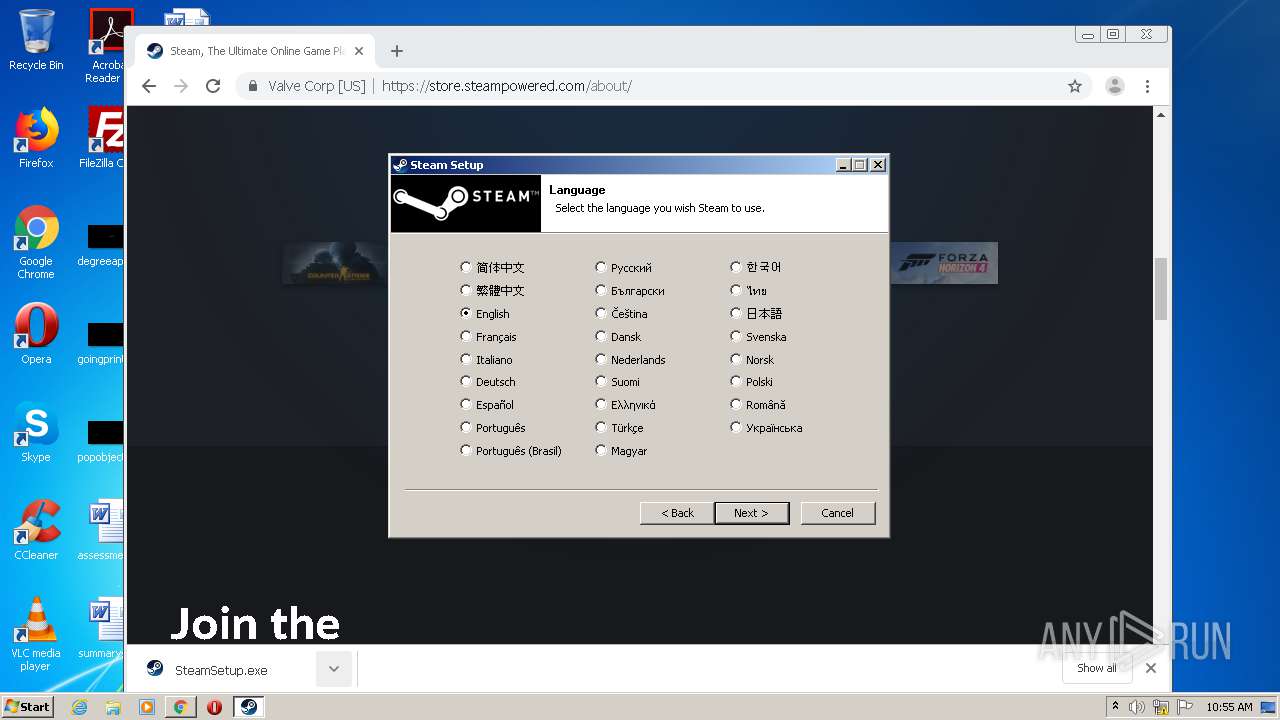Open Windows Explorer from the taskbar
The image size is (1280, 720).
click(x=113, y=707)
